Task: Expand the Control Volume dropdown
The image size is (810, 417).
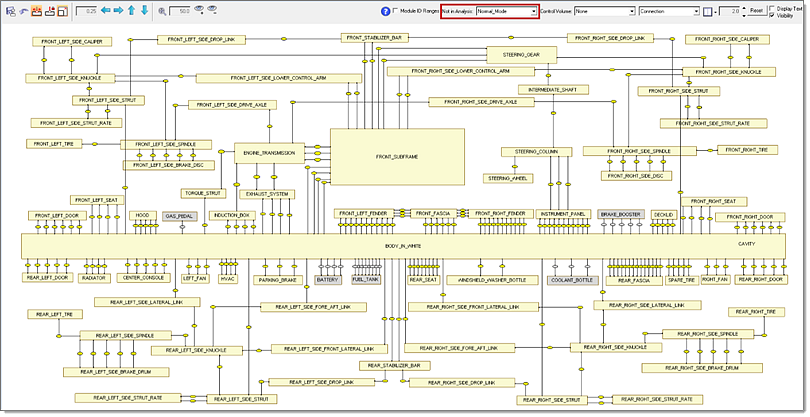Action: click(x=631, y=11)
